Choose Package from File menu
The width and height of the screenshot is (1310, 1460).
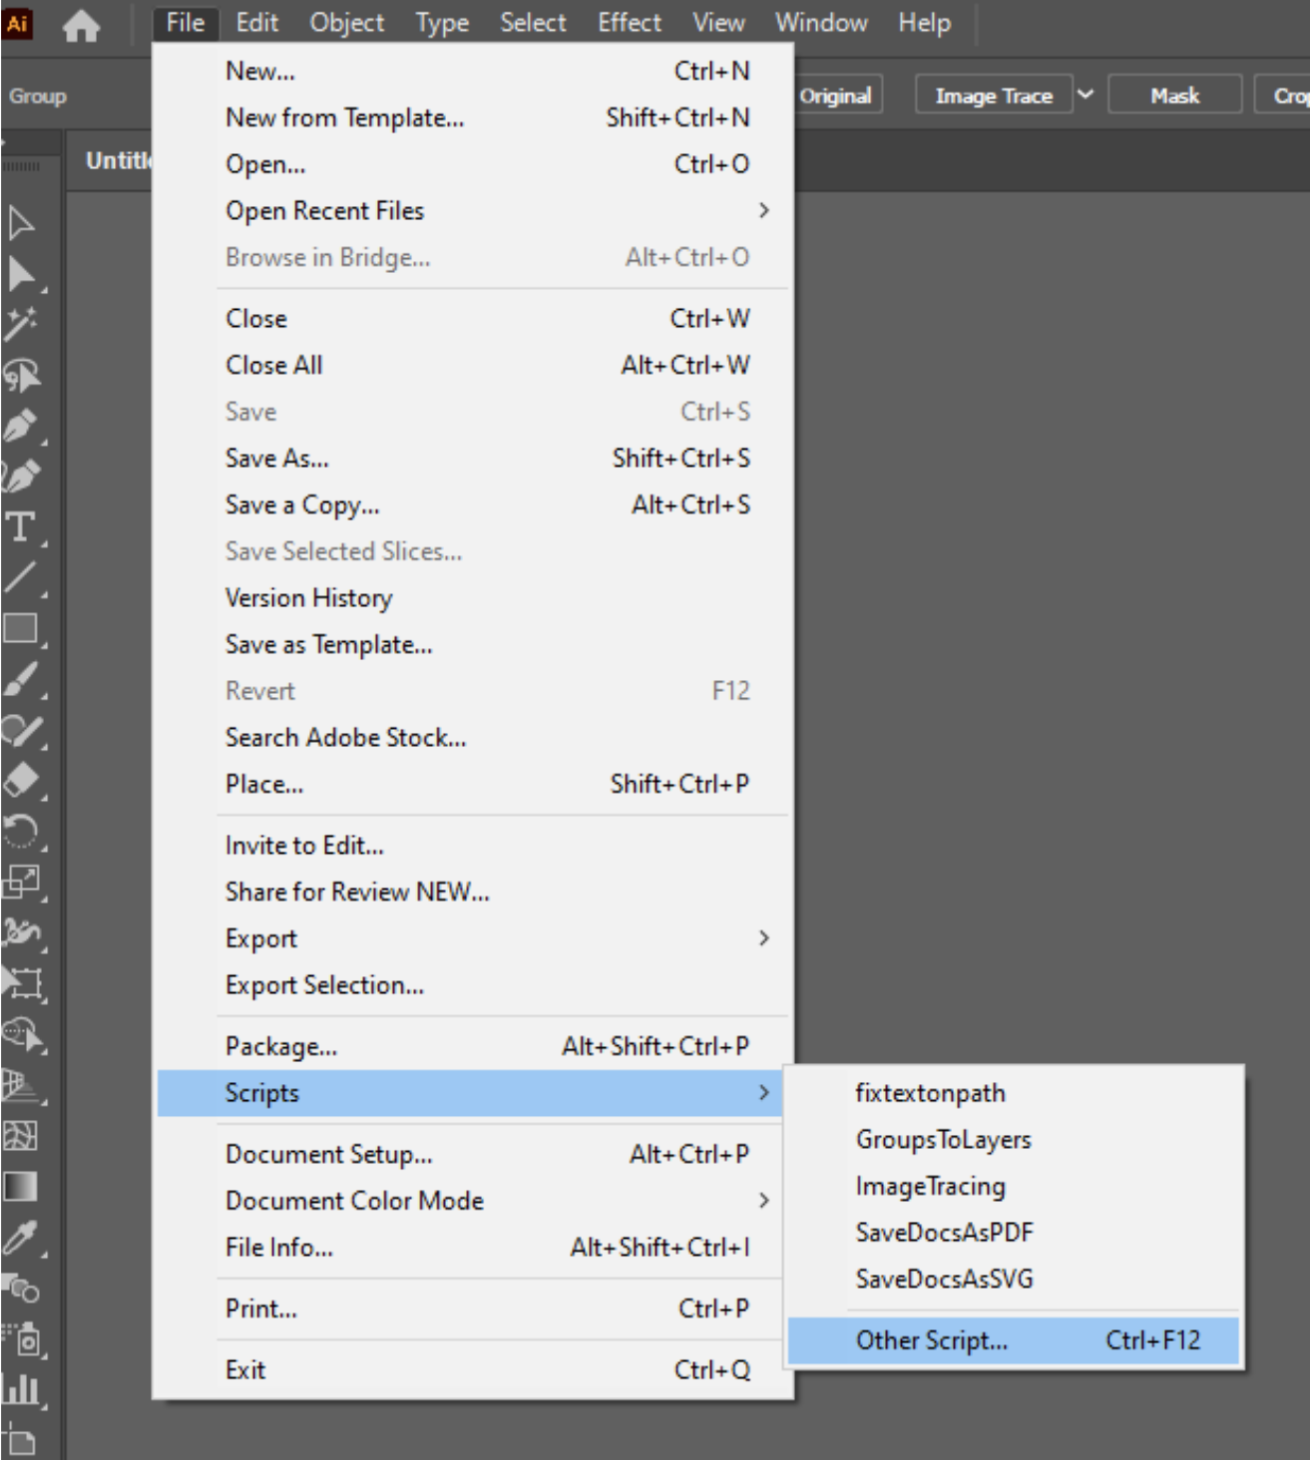pos(470,1046)
